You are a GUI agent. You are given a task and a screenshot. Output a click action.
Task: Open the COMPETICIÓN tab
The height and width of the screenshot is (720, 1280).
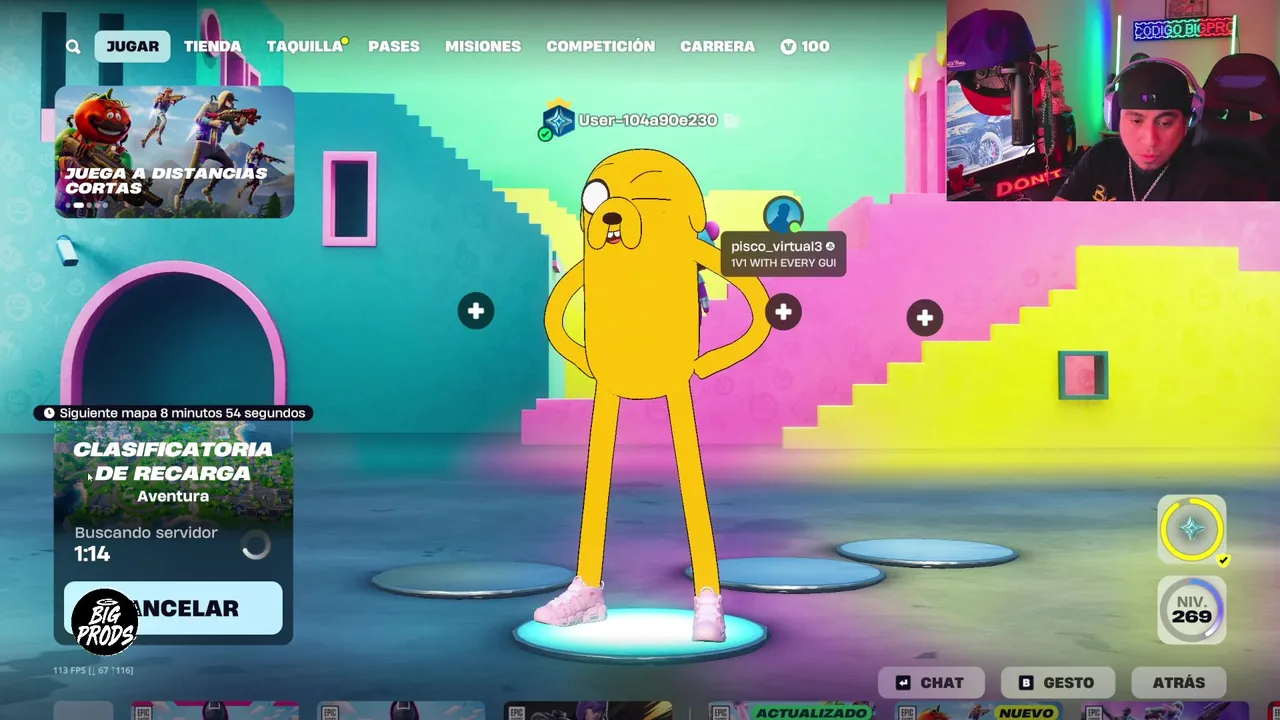click(x=600, y=46)
